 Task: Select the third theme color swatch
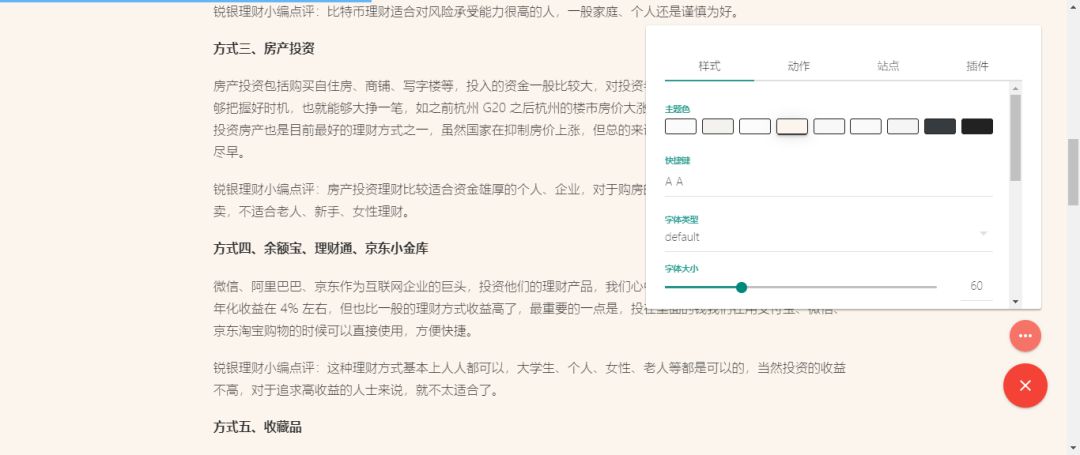click(x=755, y=126)
